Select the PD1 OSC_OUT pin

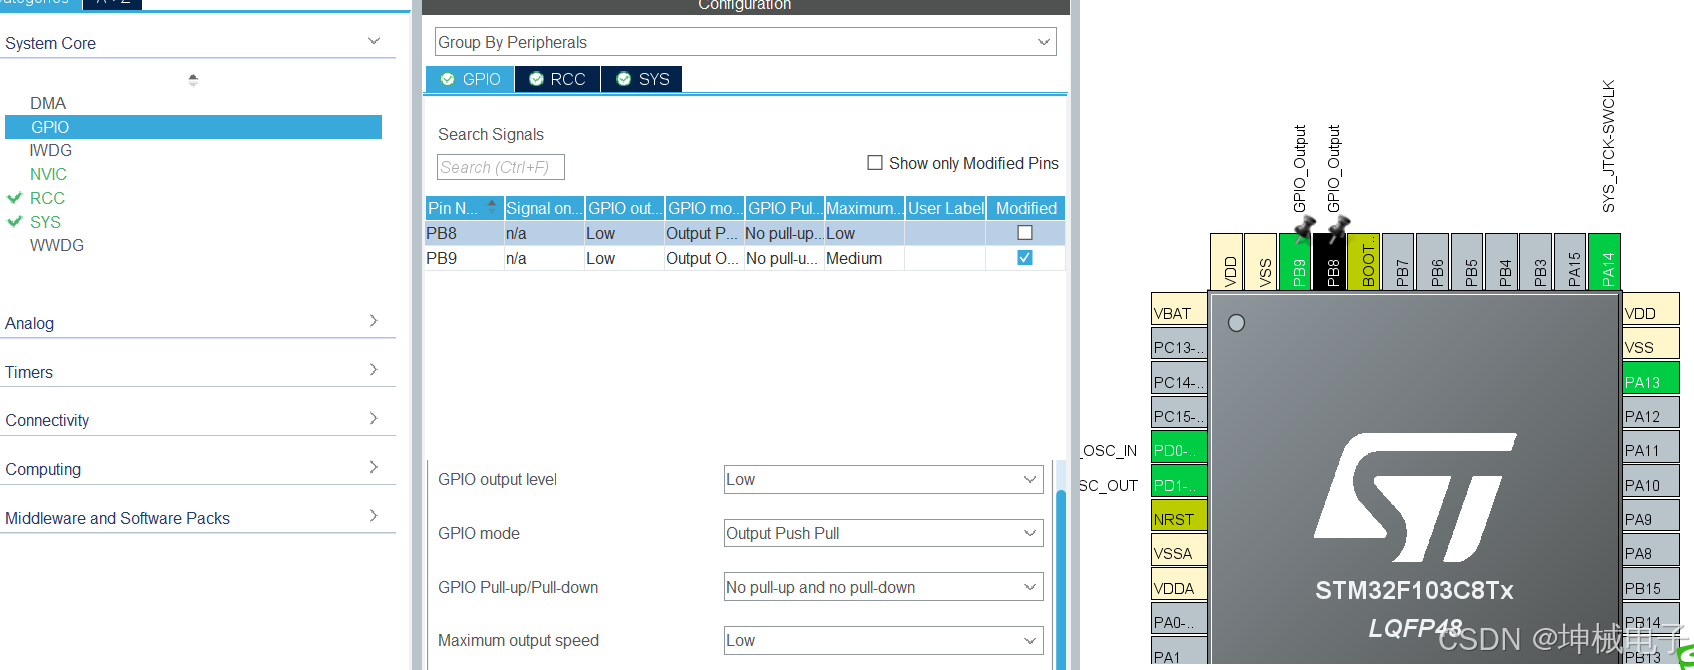1179,481
